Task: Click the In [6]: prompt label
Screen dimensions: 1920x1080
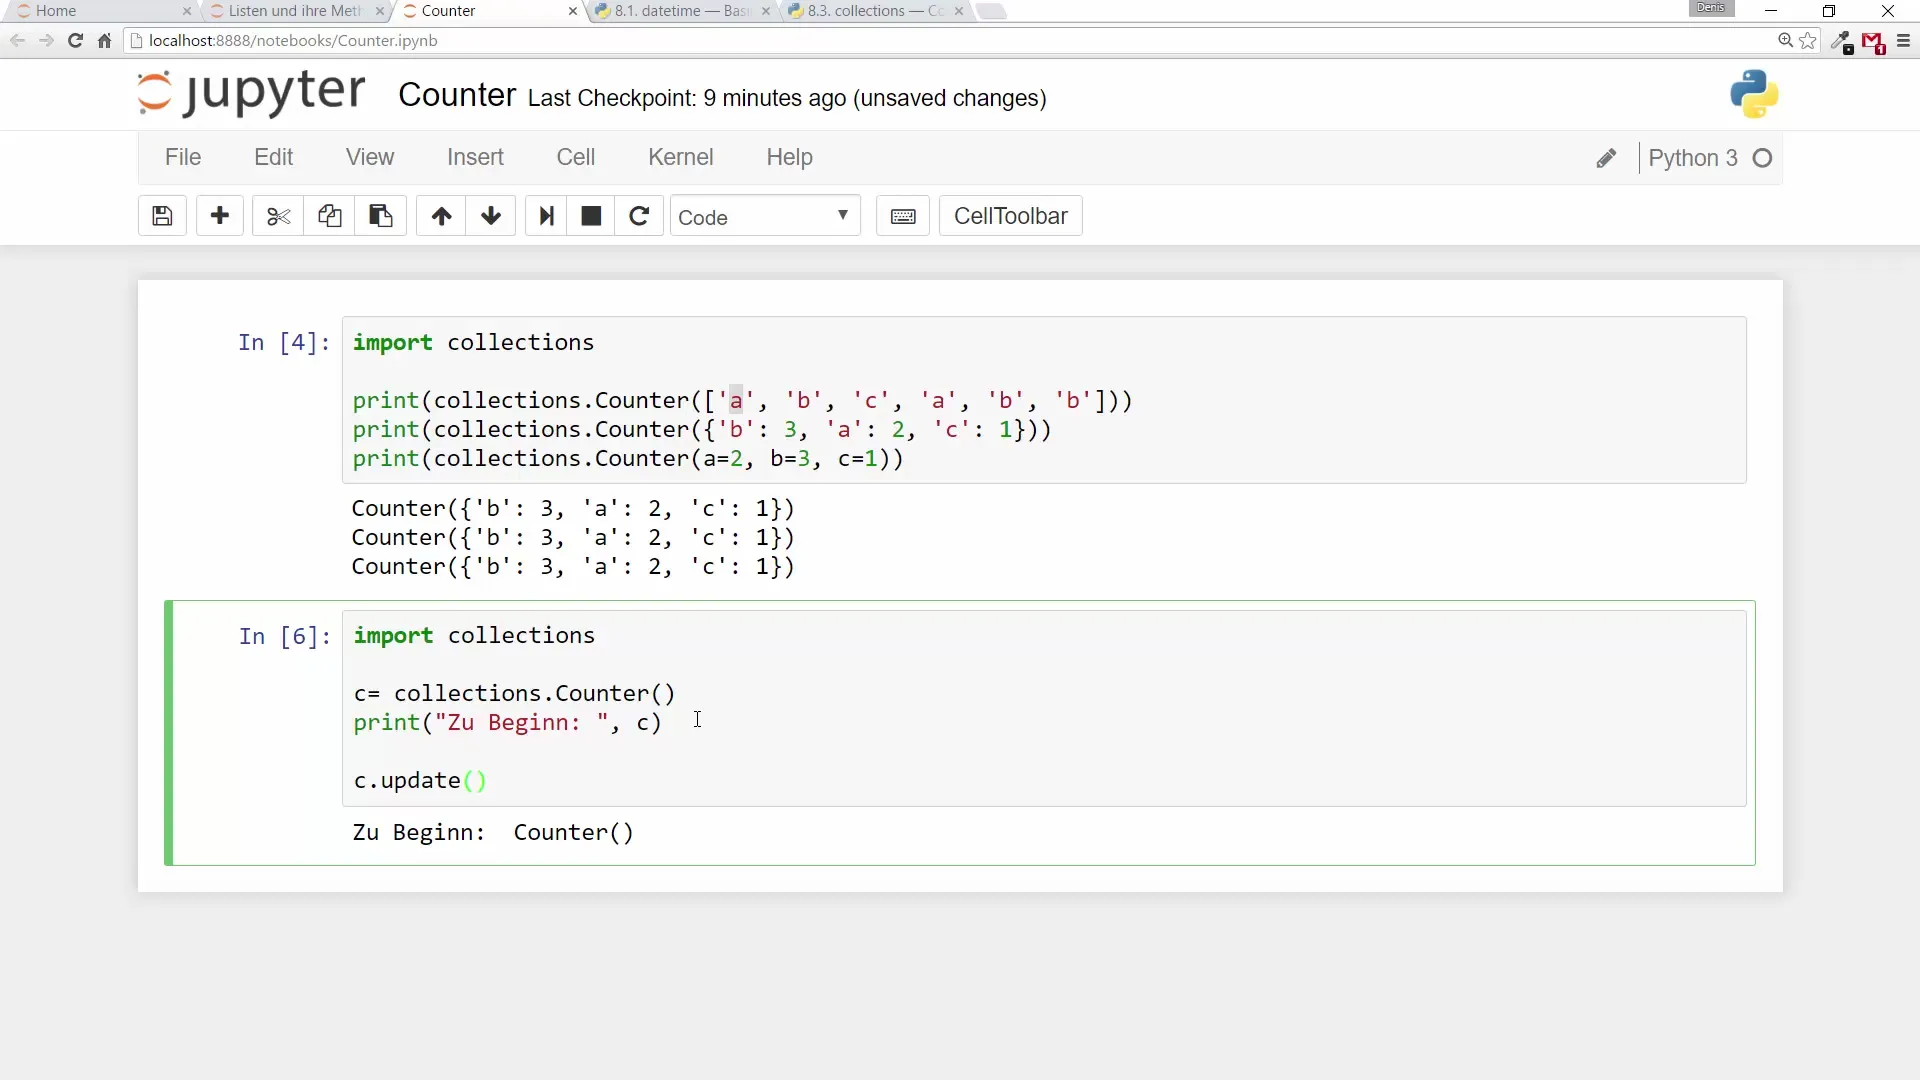Action: [x=285, y=636]
